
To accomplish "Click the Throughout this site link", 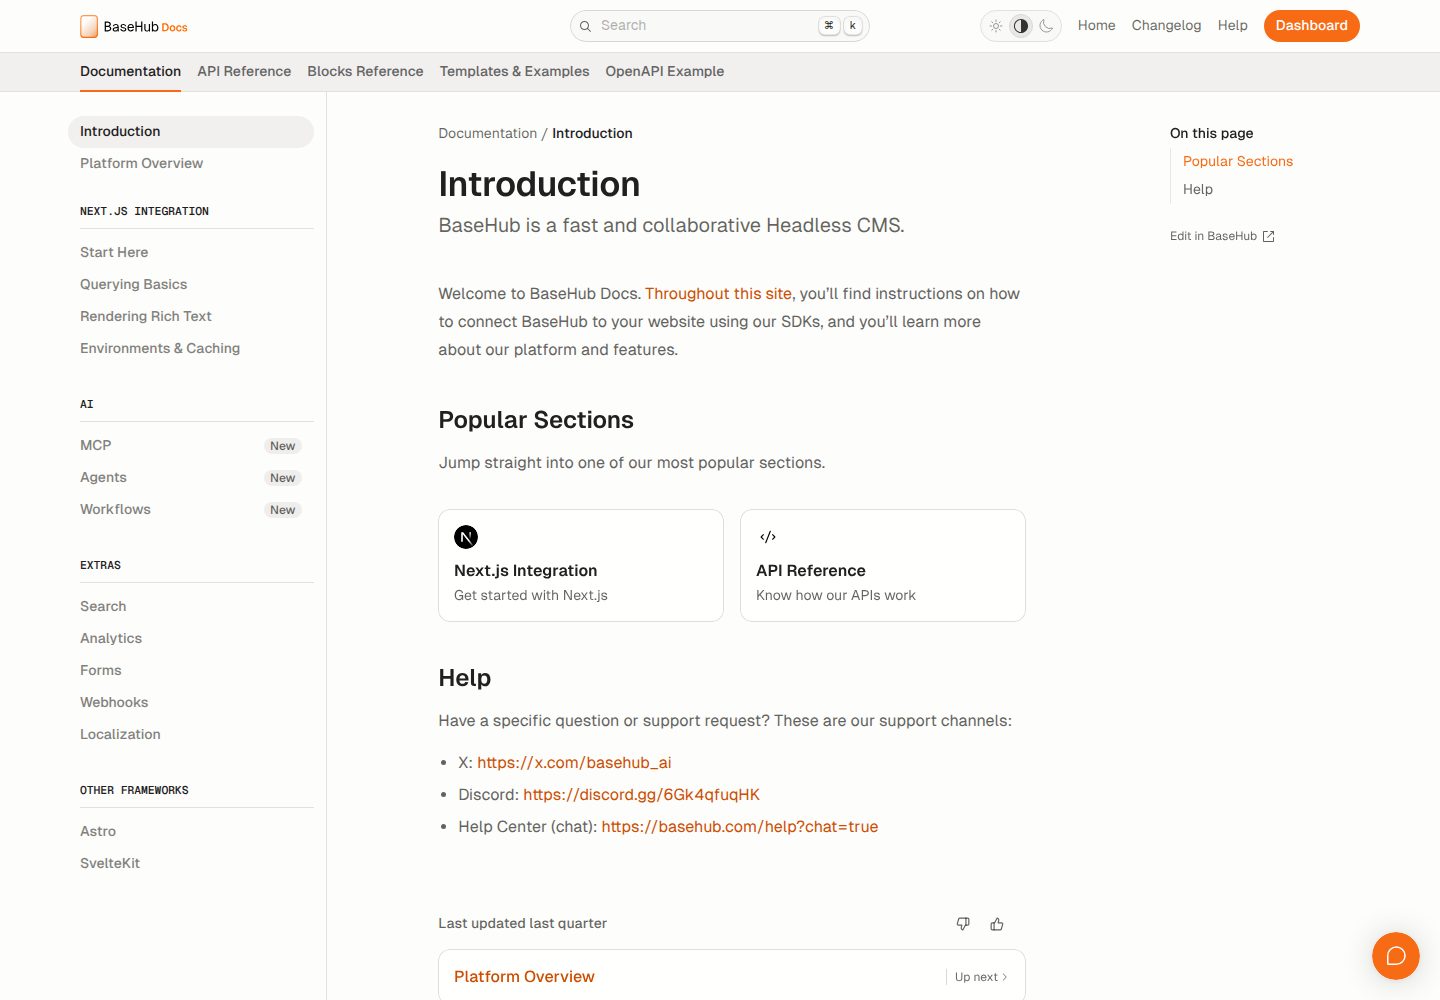I will 718,294.
